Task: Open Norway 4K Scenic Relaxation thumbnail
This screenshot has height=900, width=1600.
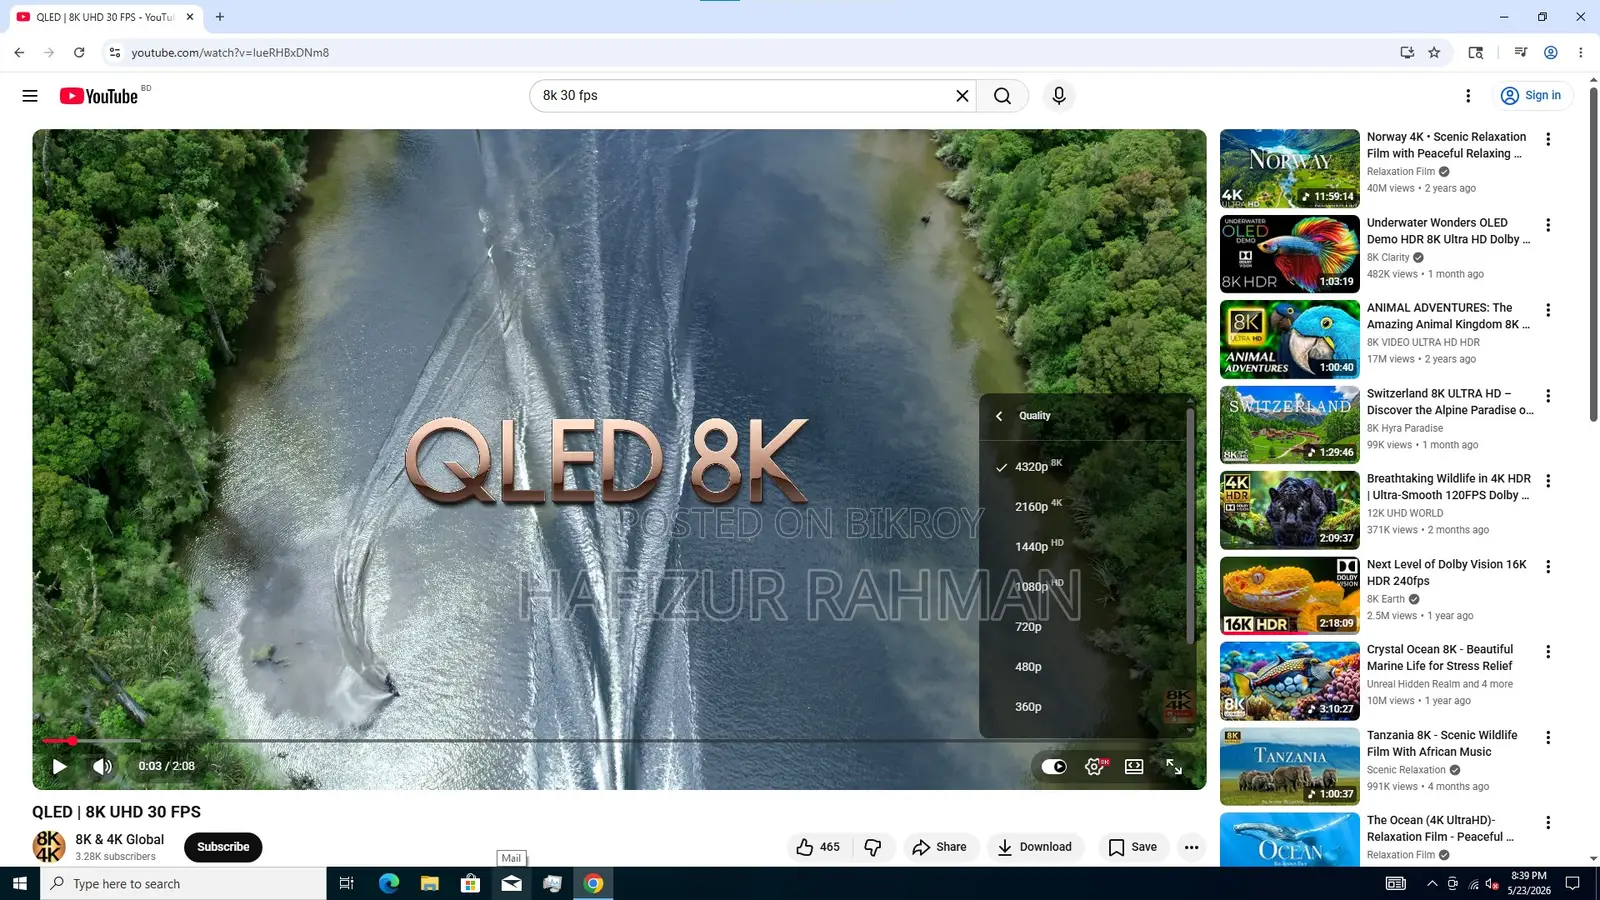Action: pyautogui.click(x=1289, y=168)
